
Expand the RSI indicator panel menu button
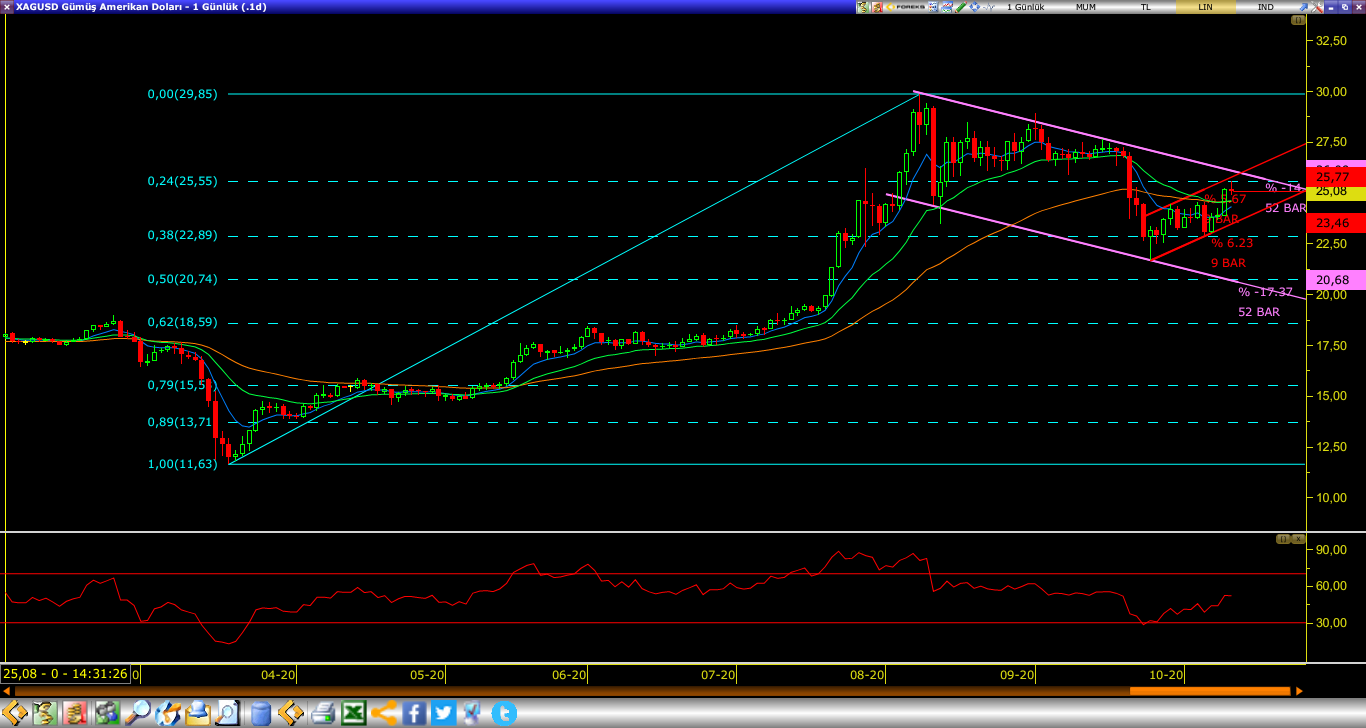click(x=1283, y=538)
